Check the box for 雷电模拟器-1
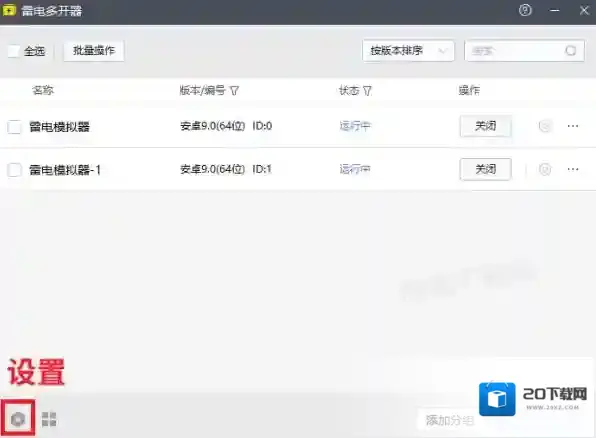Image resolution: width=596 pixels, height=438 pixels. [14, 170]
